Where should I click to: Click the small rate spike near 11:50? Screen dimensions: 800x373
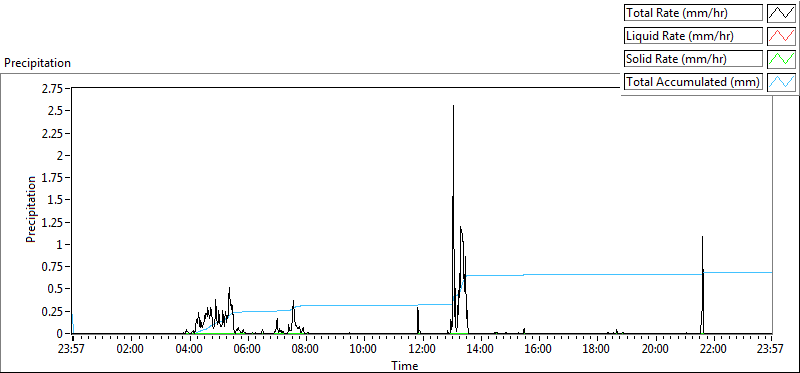pyautogui.click(x=418, y=319)
